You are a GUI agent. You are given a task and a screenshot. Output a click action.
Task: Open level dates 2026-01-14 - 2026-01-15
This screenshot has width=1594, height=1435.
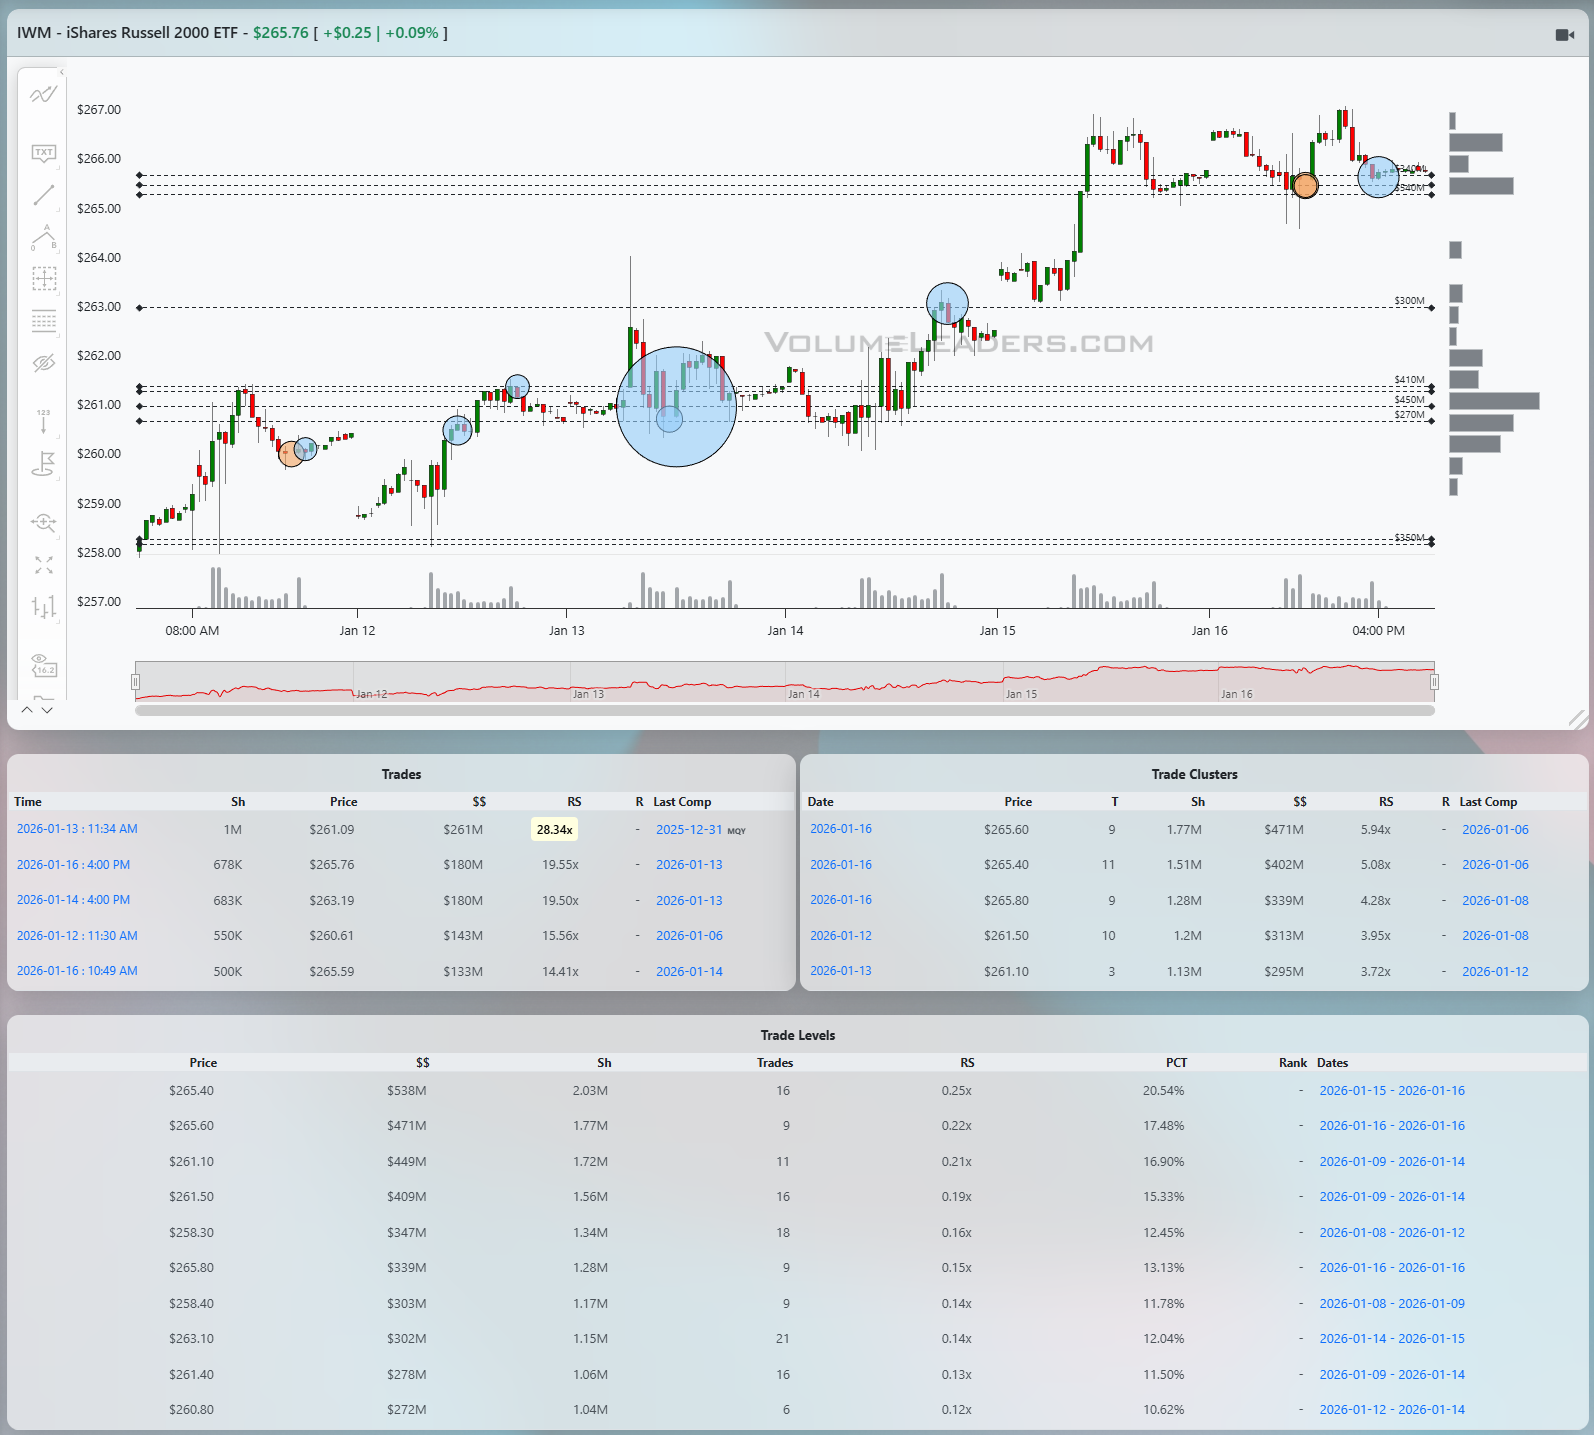[1392, 1339]
